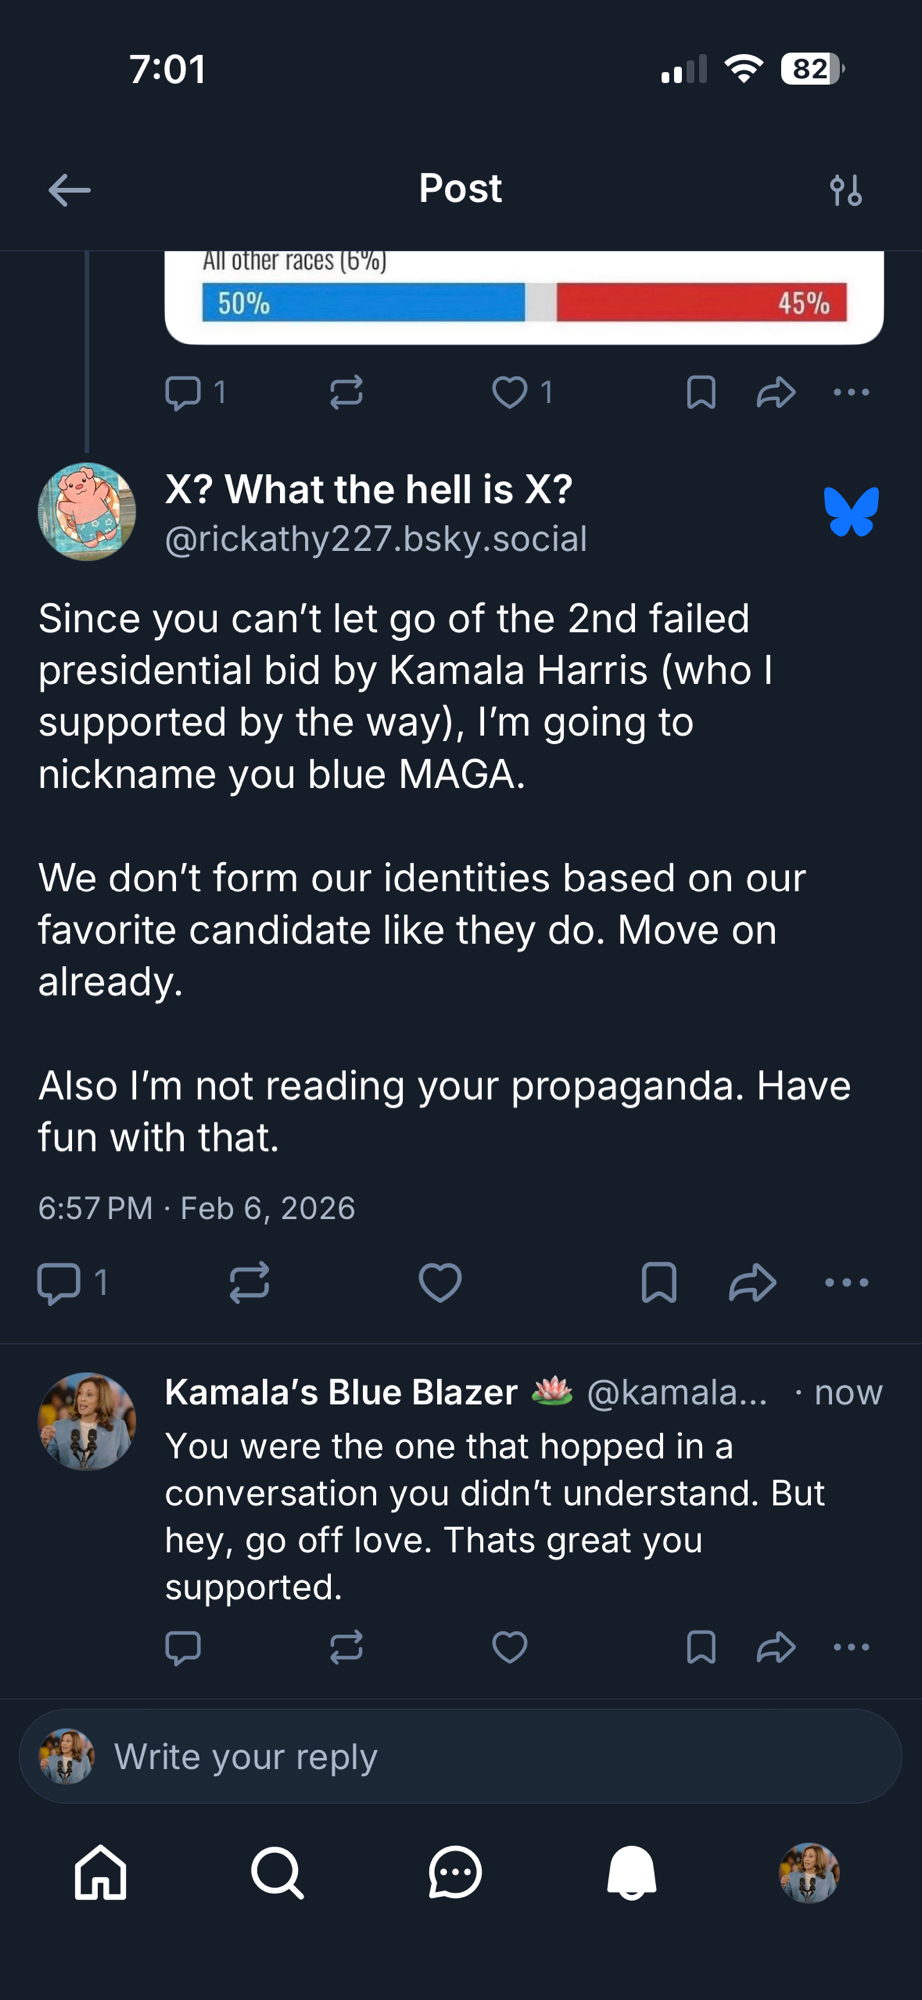This screenshot has width=922, height=2000.
Task: Repost Kamala's Blue Blazer reply
Action: [346, 1647]
